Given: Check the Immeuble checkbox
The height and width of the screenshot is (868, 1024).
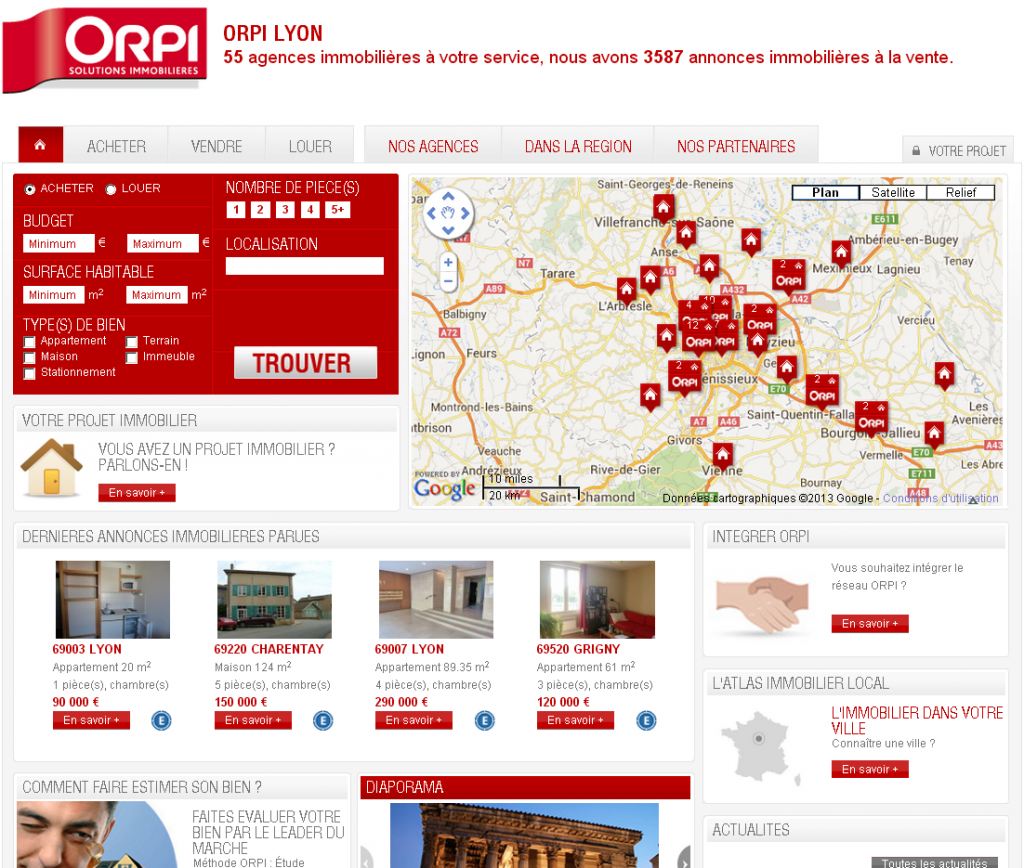Looking at the screenshot, I should tap(132, 357).
